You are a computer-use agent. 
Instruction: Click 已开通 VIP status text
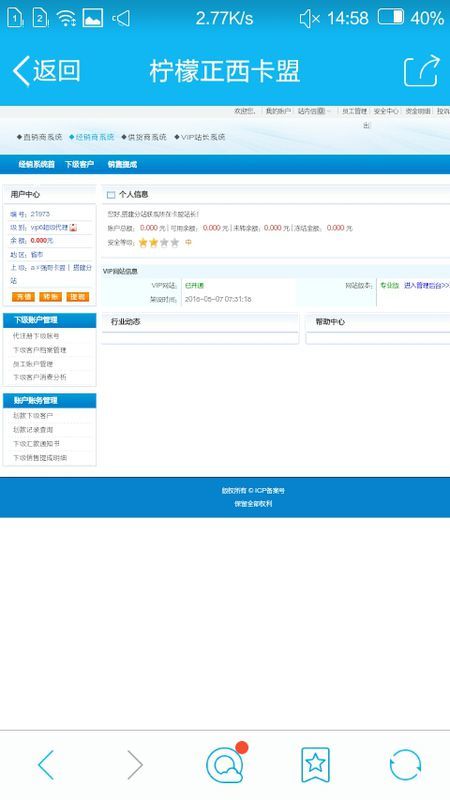[x=194, y=286]
